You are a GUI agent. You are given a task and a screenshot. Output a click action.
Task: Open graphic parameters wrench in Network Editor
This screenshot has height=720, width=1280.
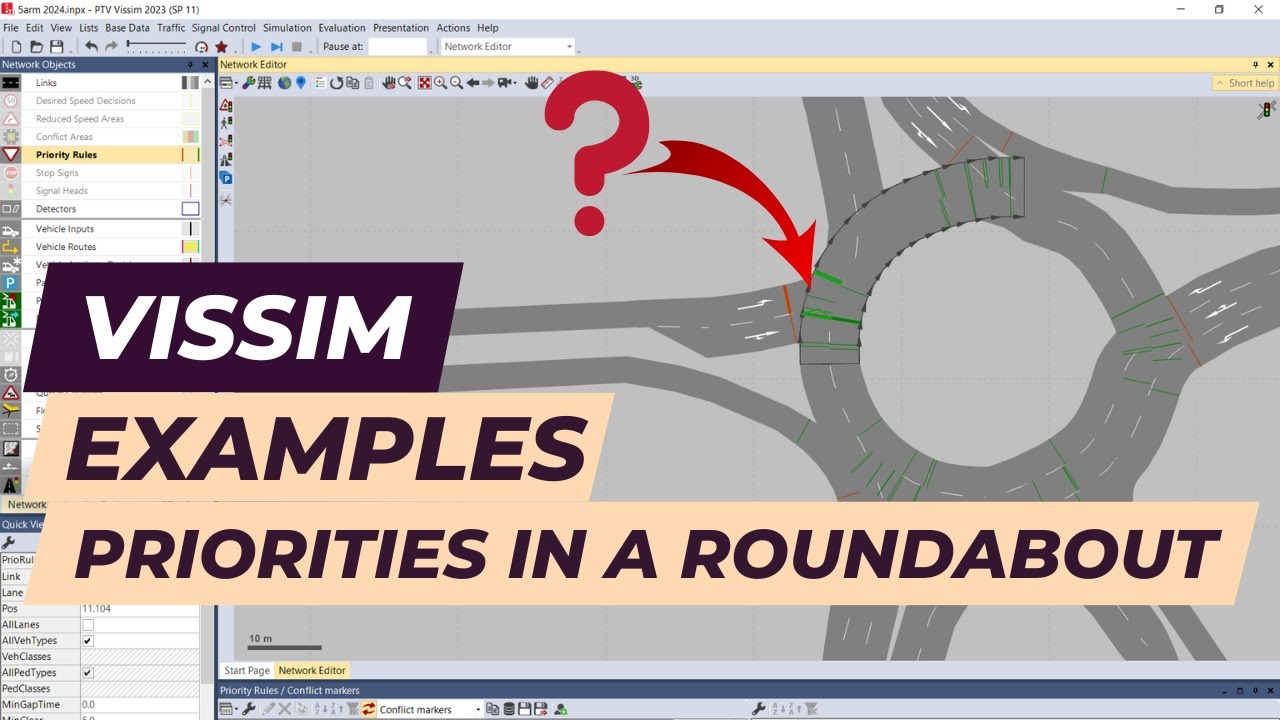(x=247, y=83)
